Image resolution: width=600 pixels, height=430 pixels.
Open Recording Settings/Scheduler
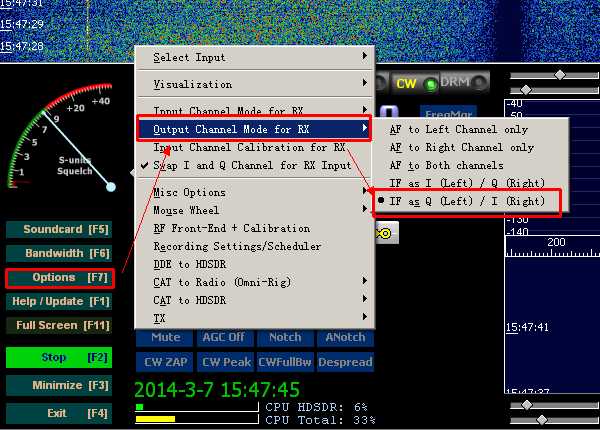tap(254, 246)
